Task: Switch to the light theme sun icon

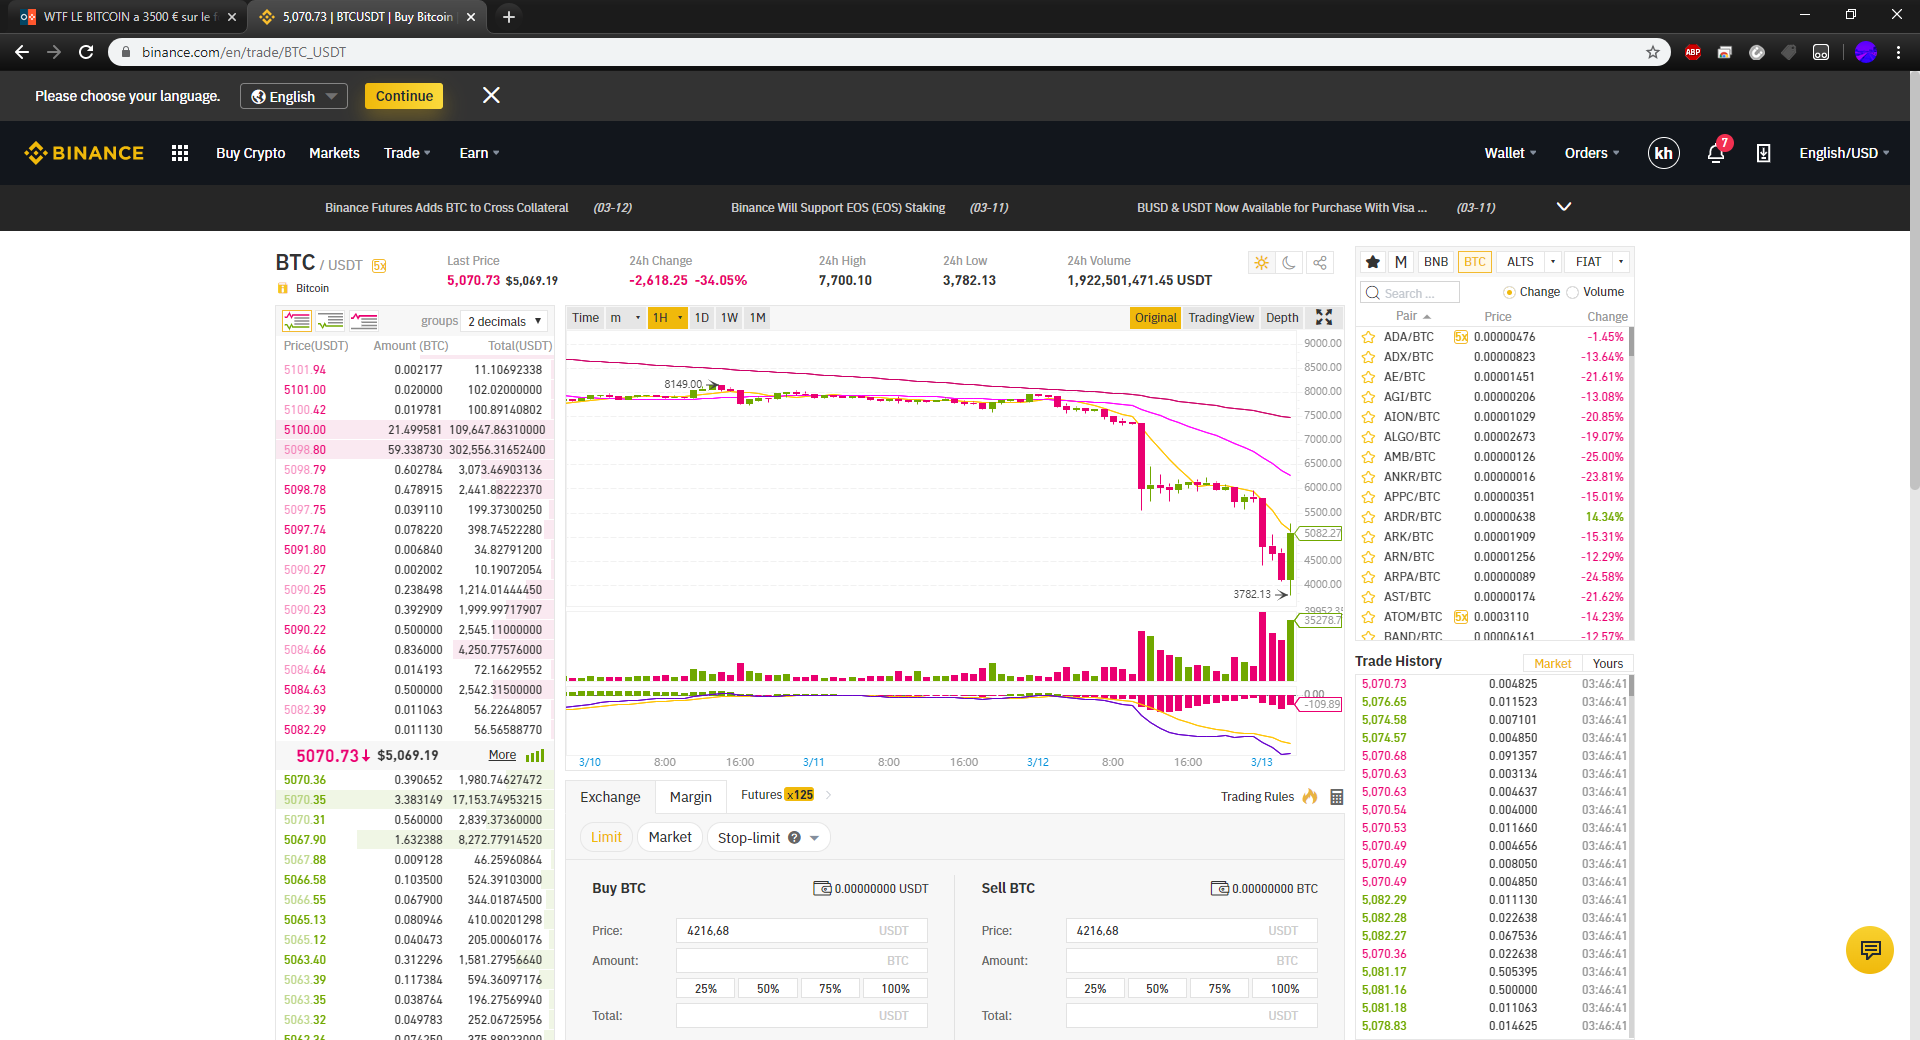Action: tap(1261, 263)
